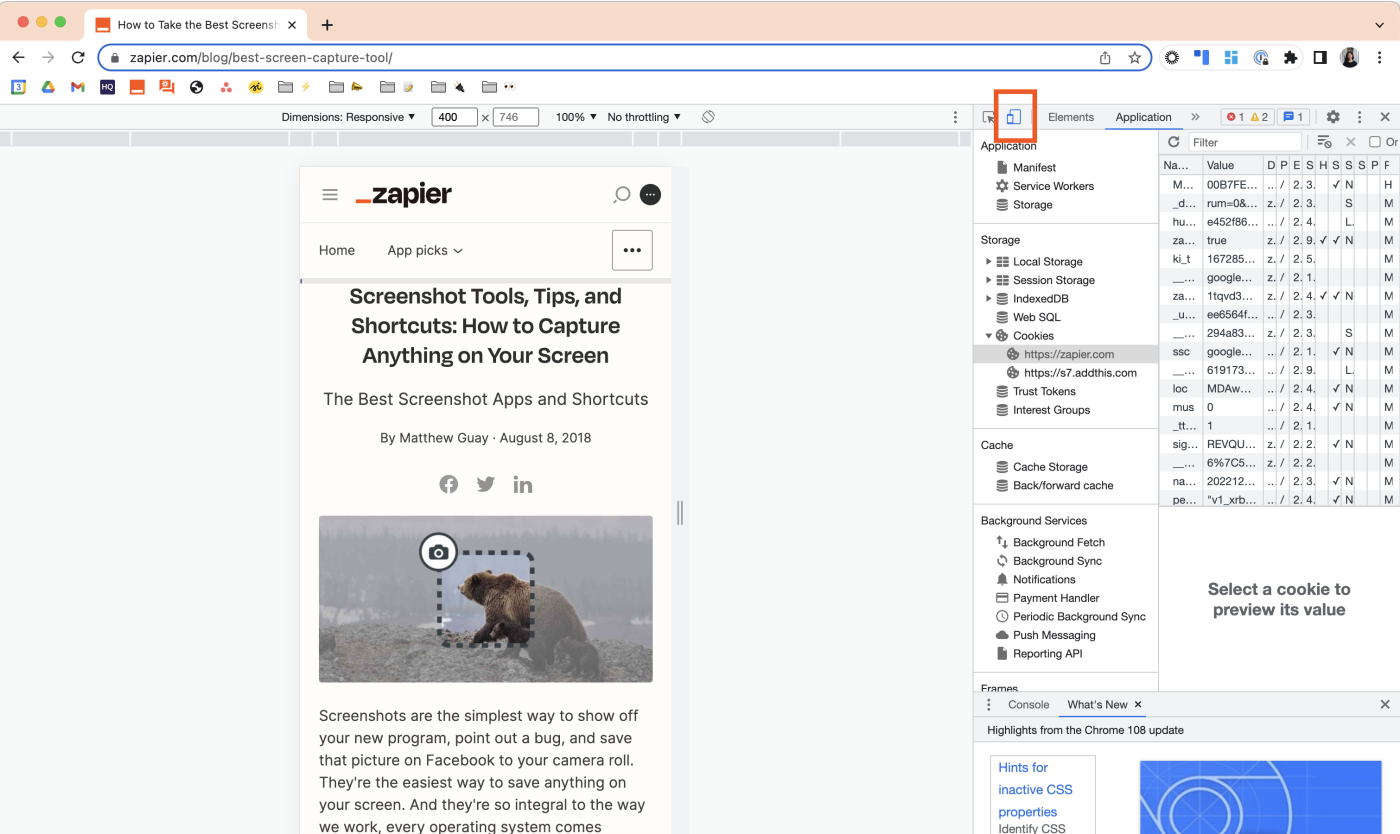Open the Hints for inactive CSS properties link
This screenshot has width=1400, height=834.
(1035, 790)
